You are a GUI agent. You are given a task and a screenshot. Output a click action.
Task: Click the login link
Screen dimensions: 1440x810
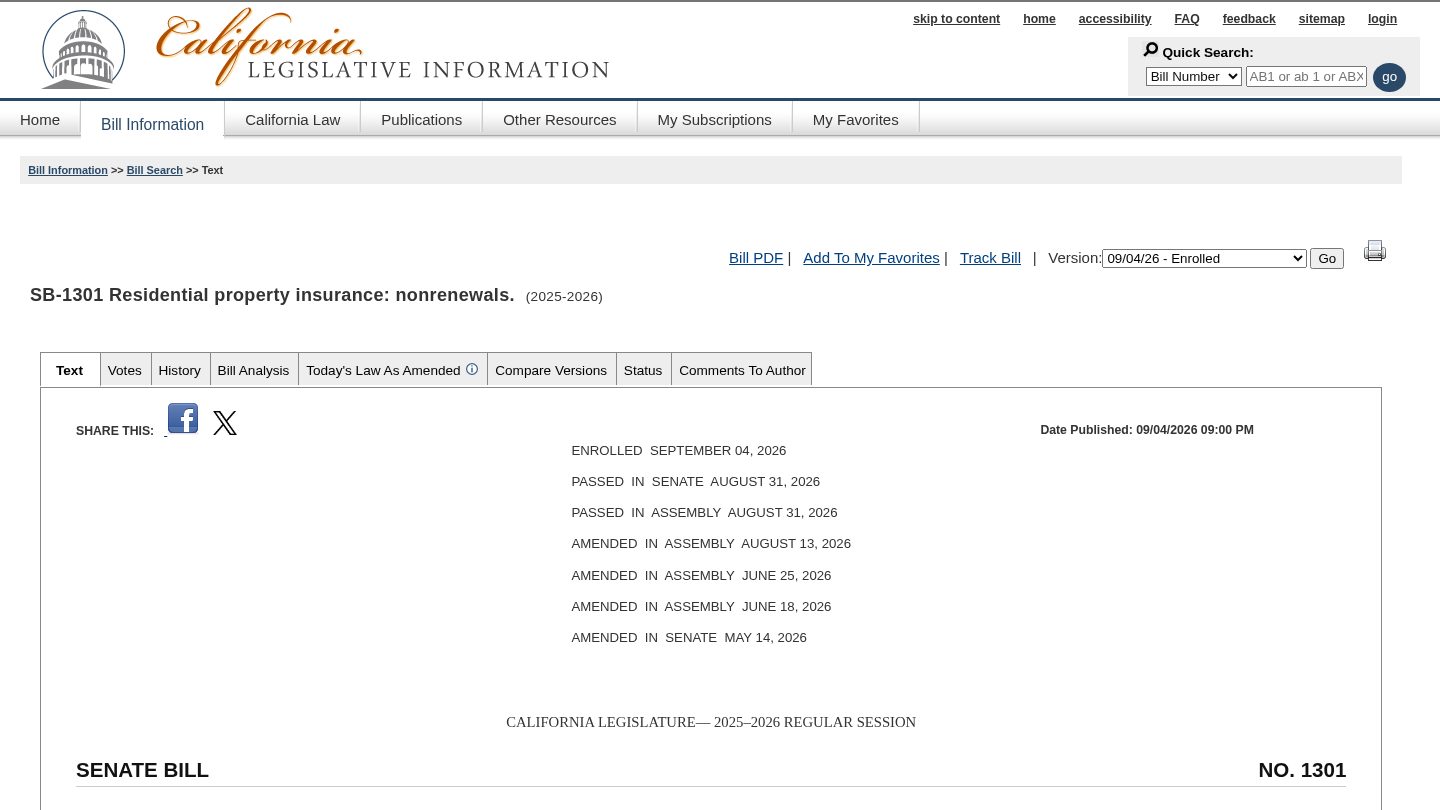[1383, 19]
